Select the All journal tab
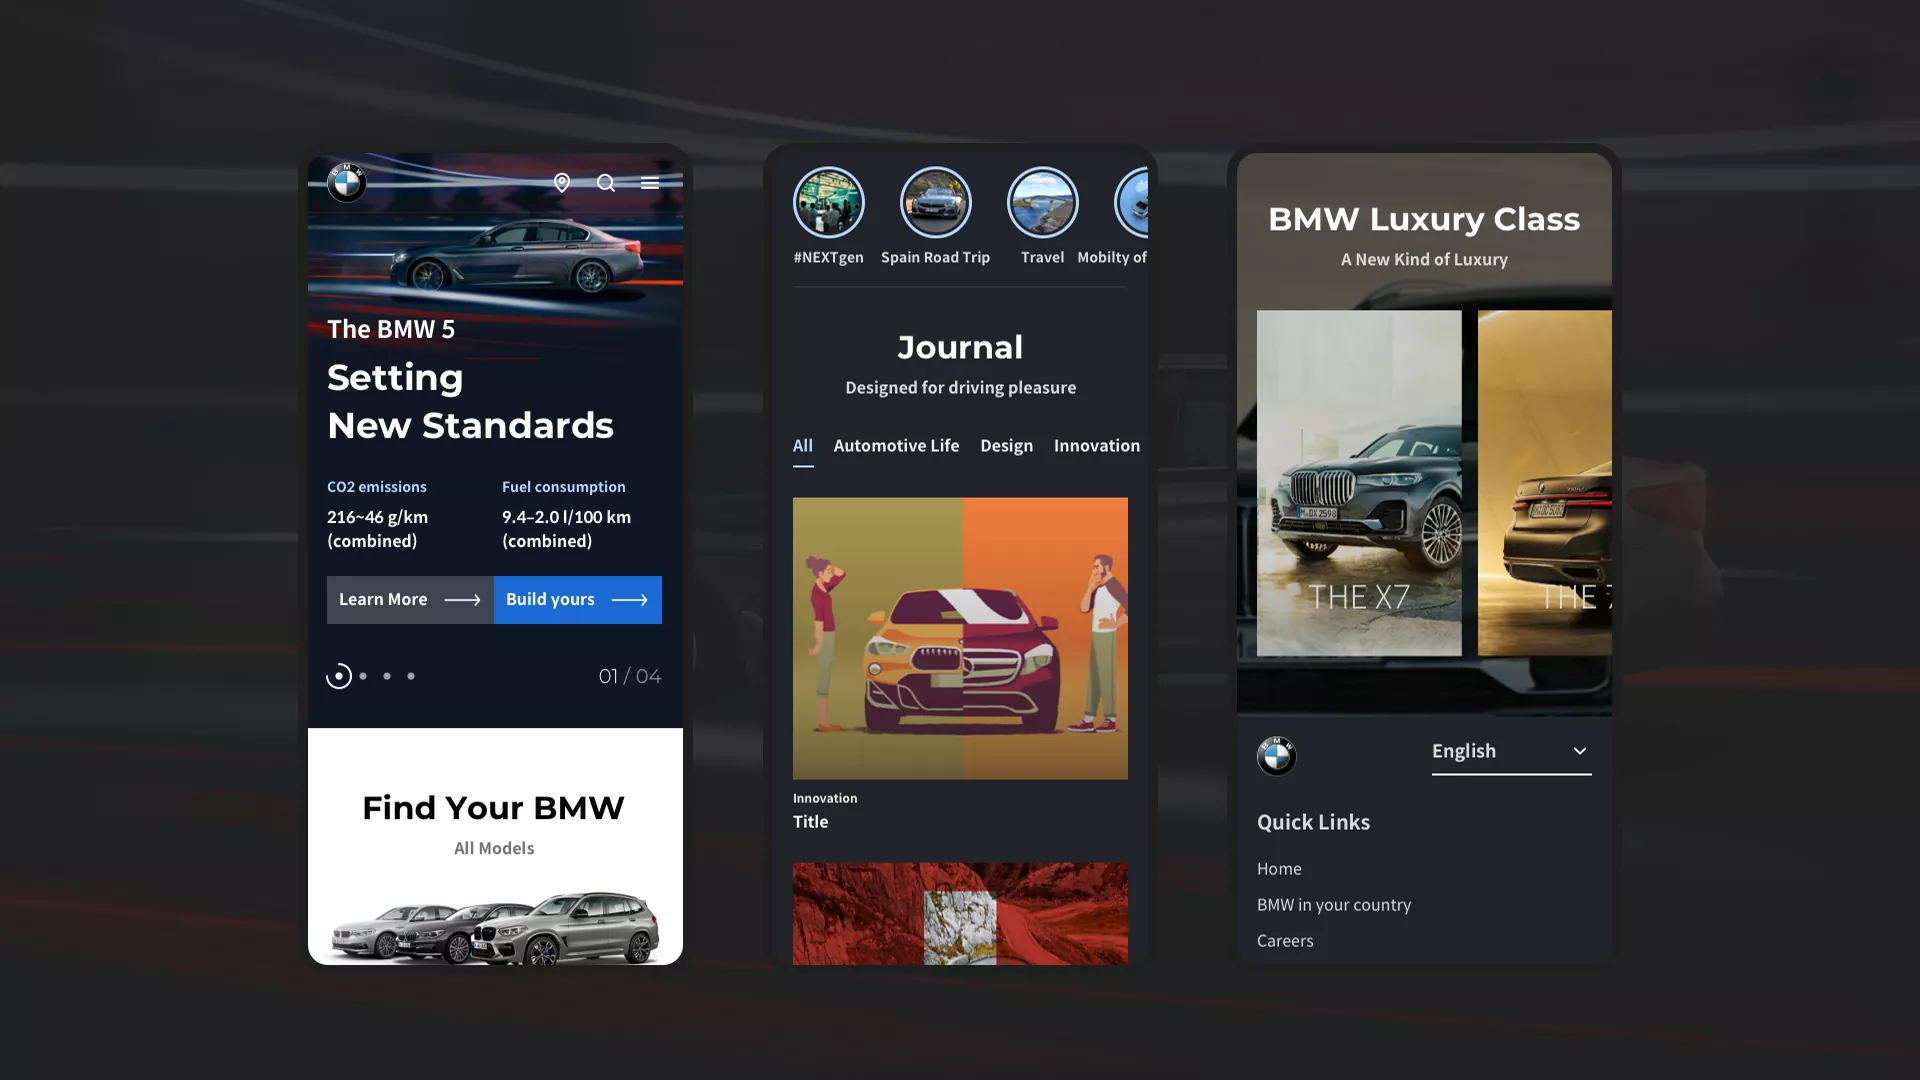Viewport: 1920px width, 1080px height. click(803, 446)
